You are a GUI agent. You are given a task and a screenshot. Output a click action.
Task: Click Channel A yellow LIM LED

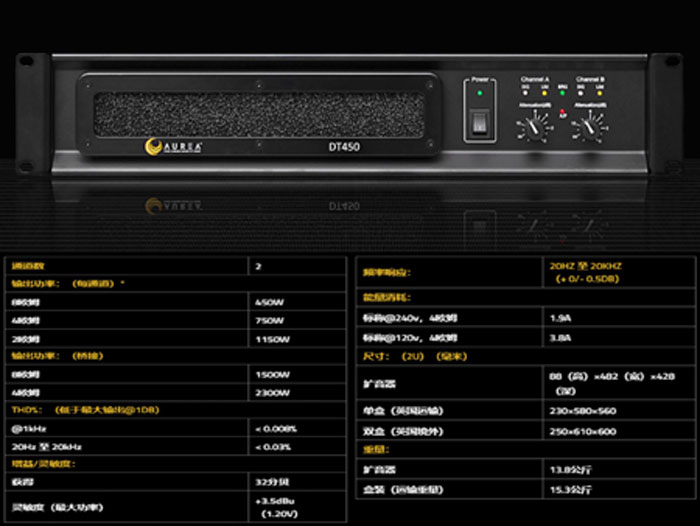coord(545,93)
